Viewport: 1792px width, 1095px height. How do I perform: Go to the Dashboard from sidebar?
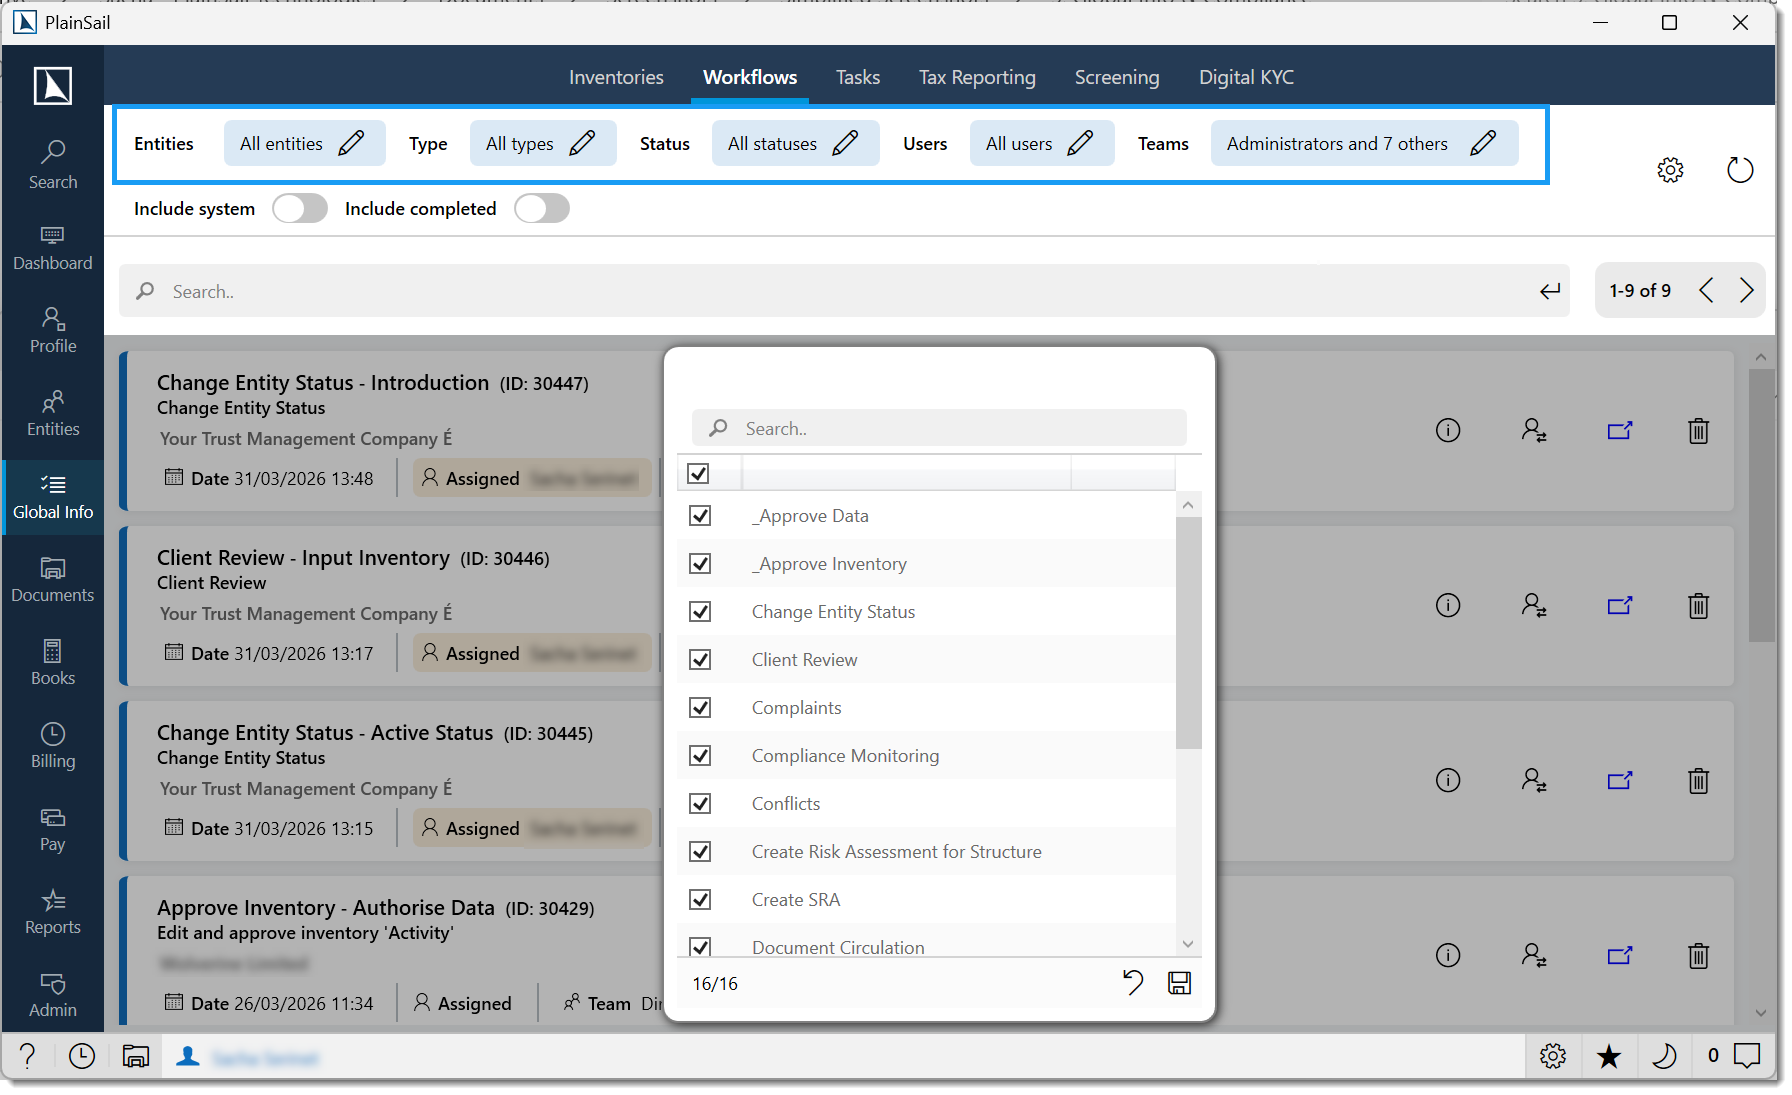(x=52, y=248)
